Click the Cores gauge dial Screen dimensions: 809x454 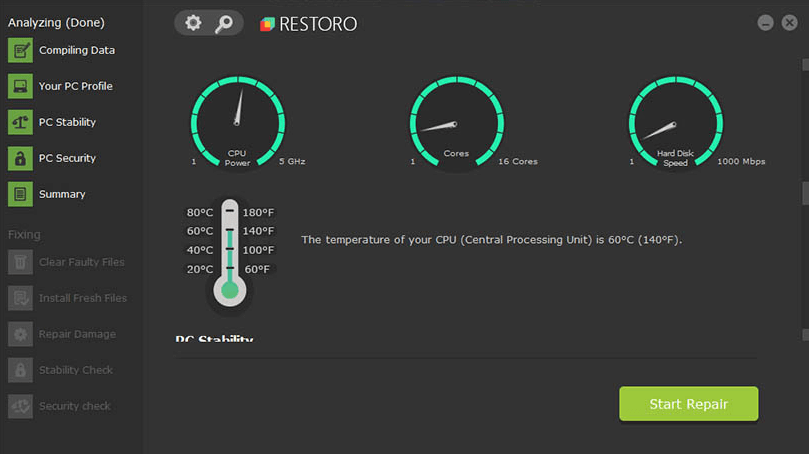pyautogui.click(x=457, y=123)
